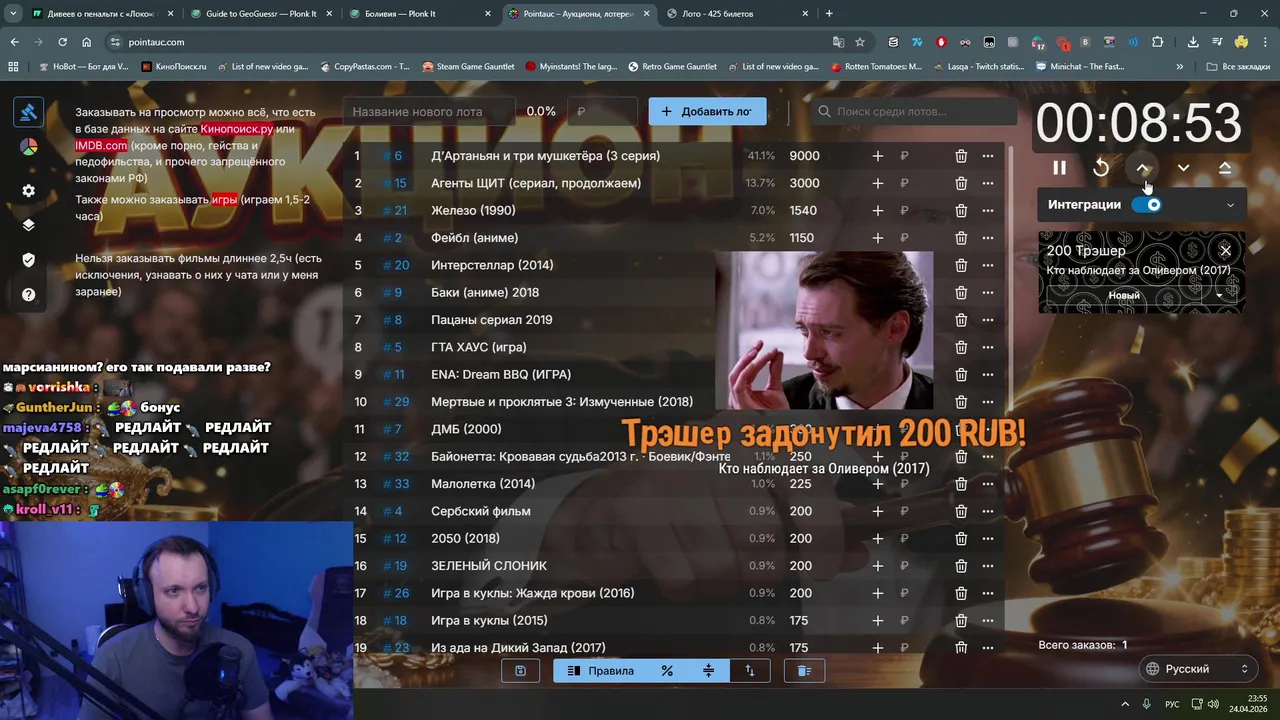Delete the Интерстеллар (2014) lot

tap(960, 265)
